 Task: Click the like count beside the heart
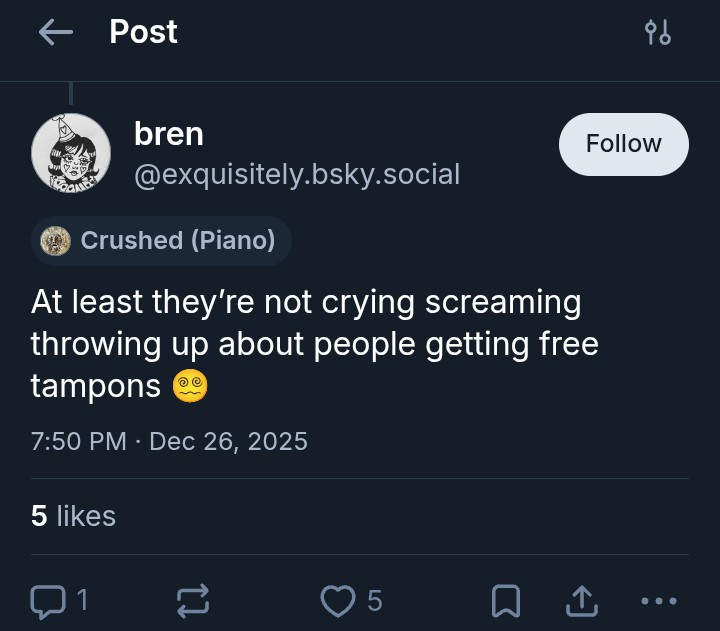click(375, 600)
